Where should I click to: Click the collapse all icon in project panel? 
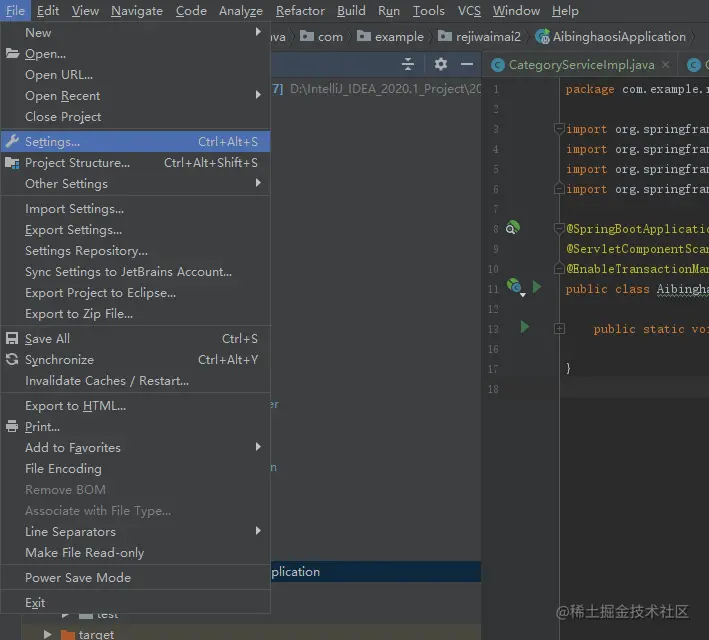click(408, 64)
